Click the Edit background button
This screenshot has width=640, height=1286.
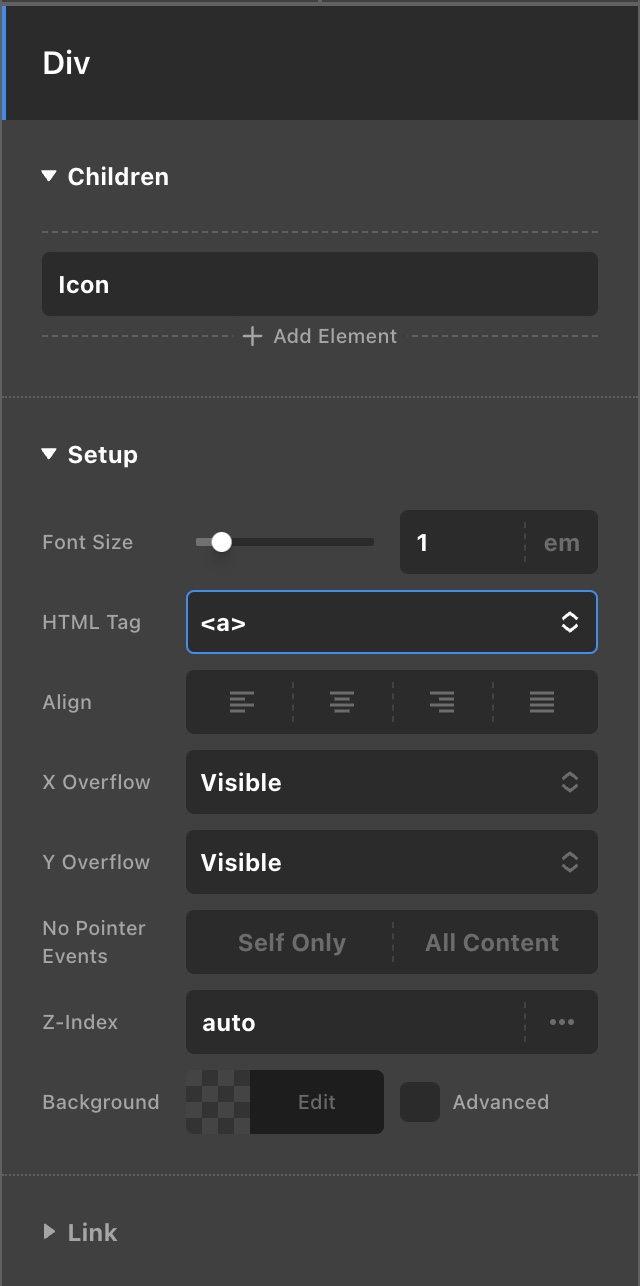316,1102
